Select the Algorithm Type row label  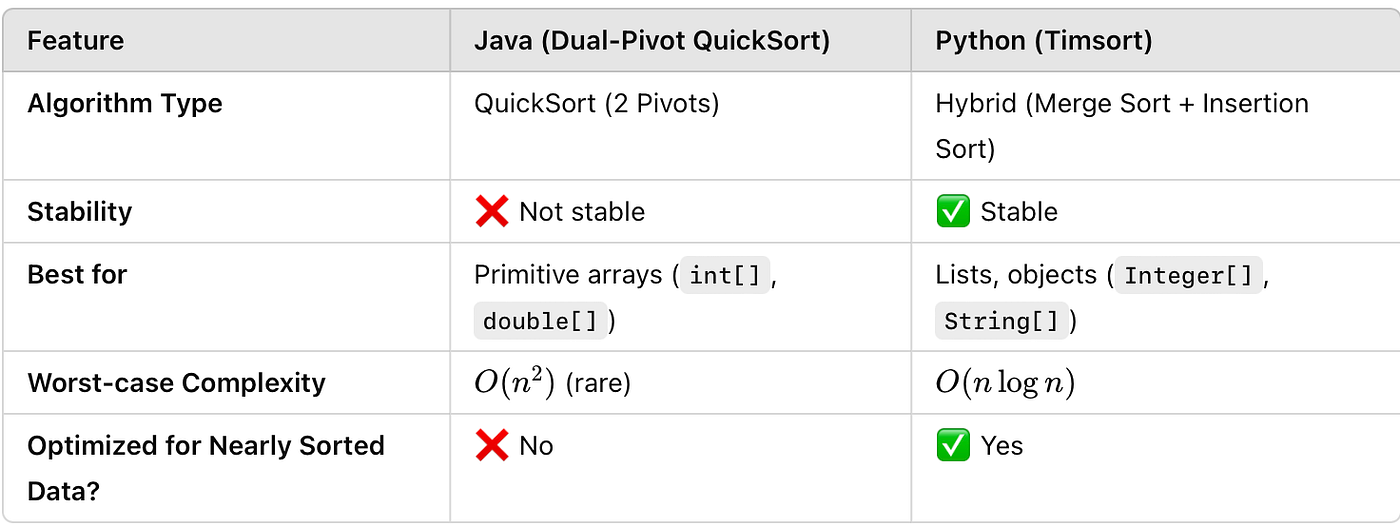pos(125,104)
